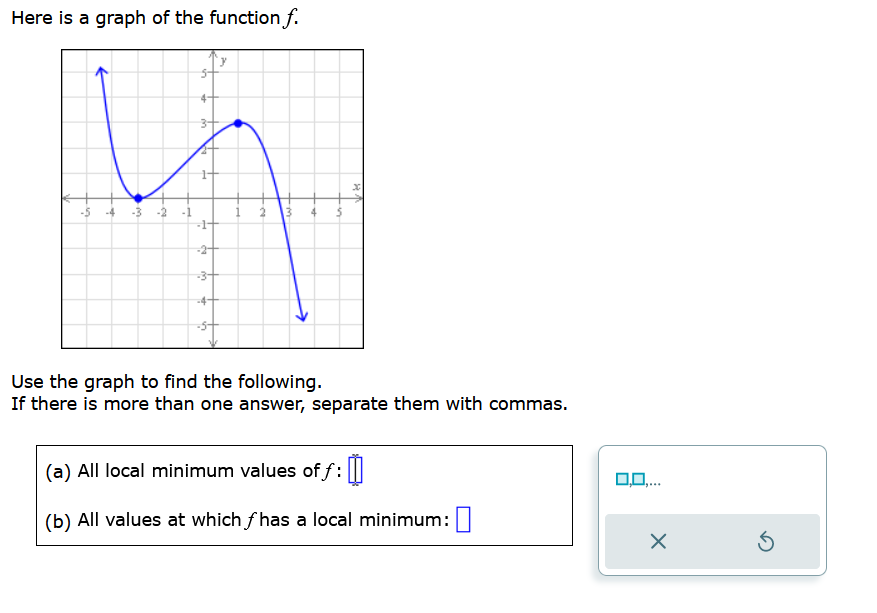Click the right arrowhead on the x-axis
Image resolution: width=877 pixels, height=613 pixels.
pyautogui.click(x=358, y=196)
